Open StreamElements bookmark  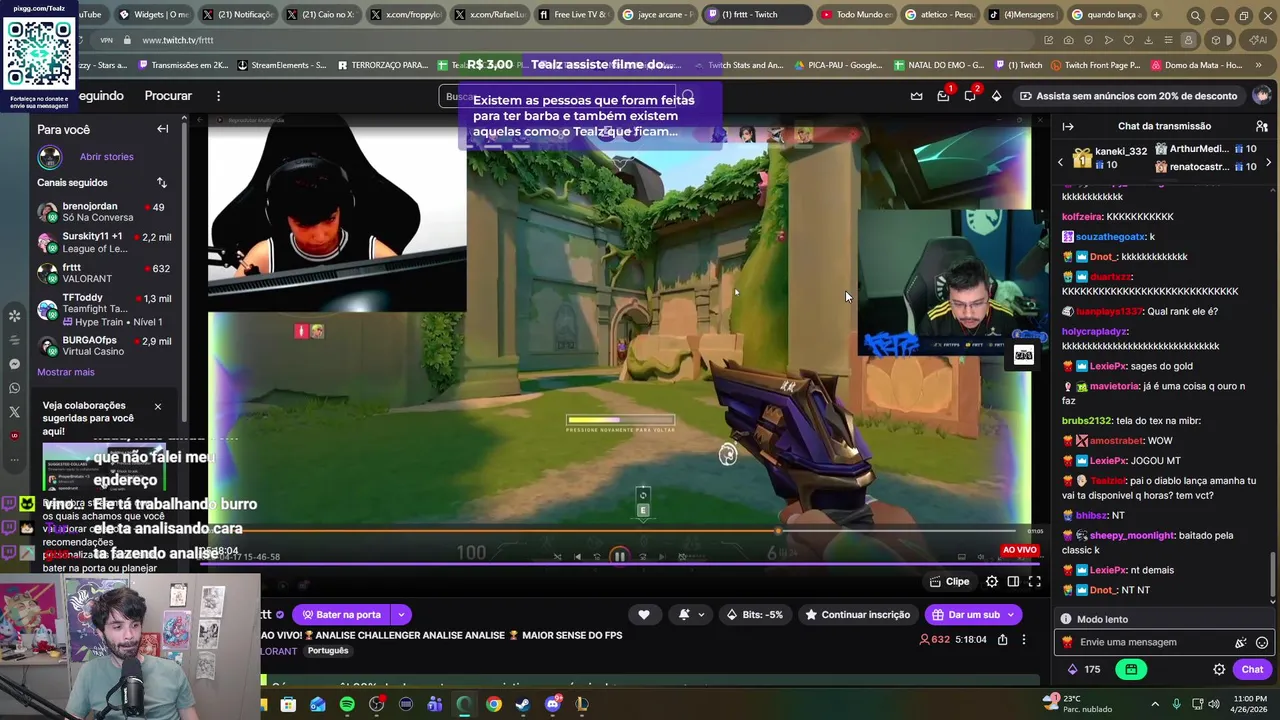coord(282,65)
